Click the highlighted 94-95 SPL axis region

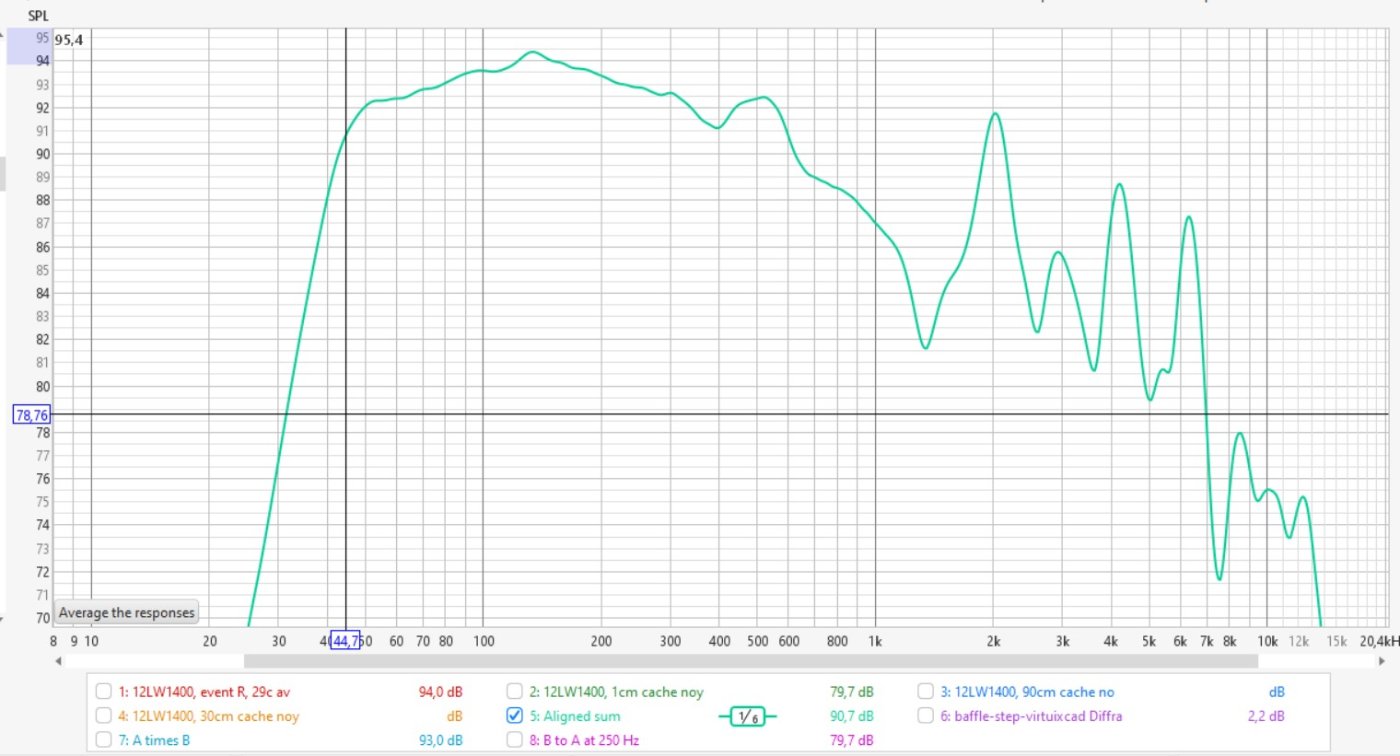click(x=28, y=47)
